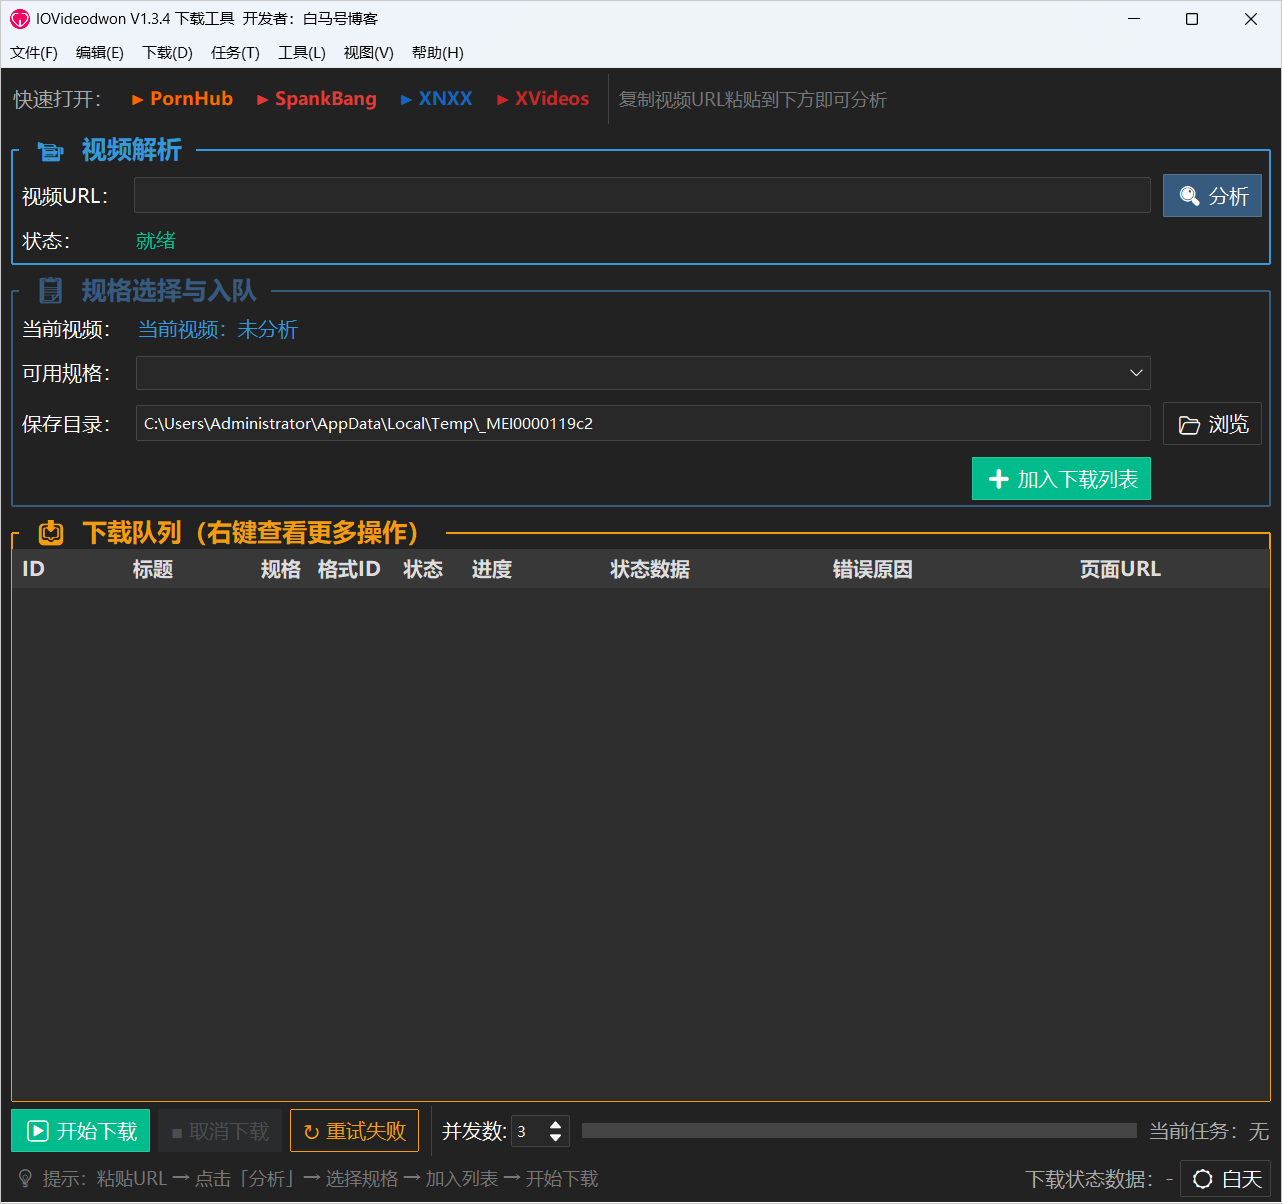Sort by the 规格 column header

(281, 569)
